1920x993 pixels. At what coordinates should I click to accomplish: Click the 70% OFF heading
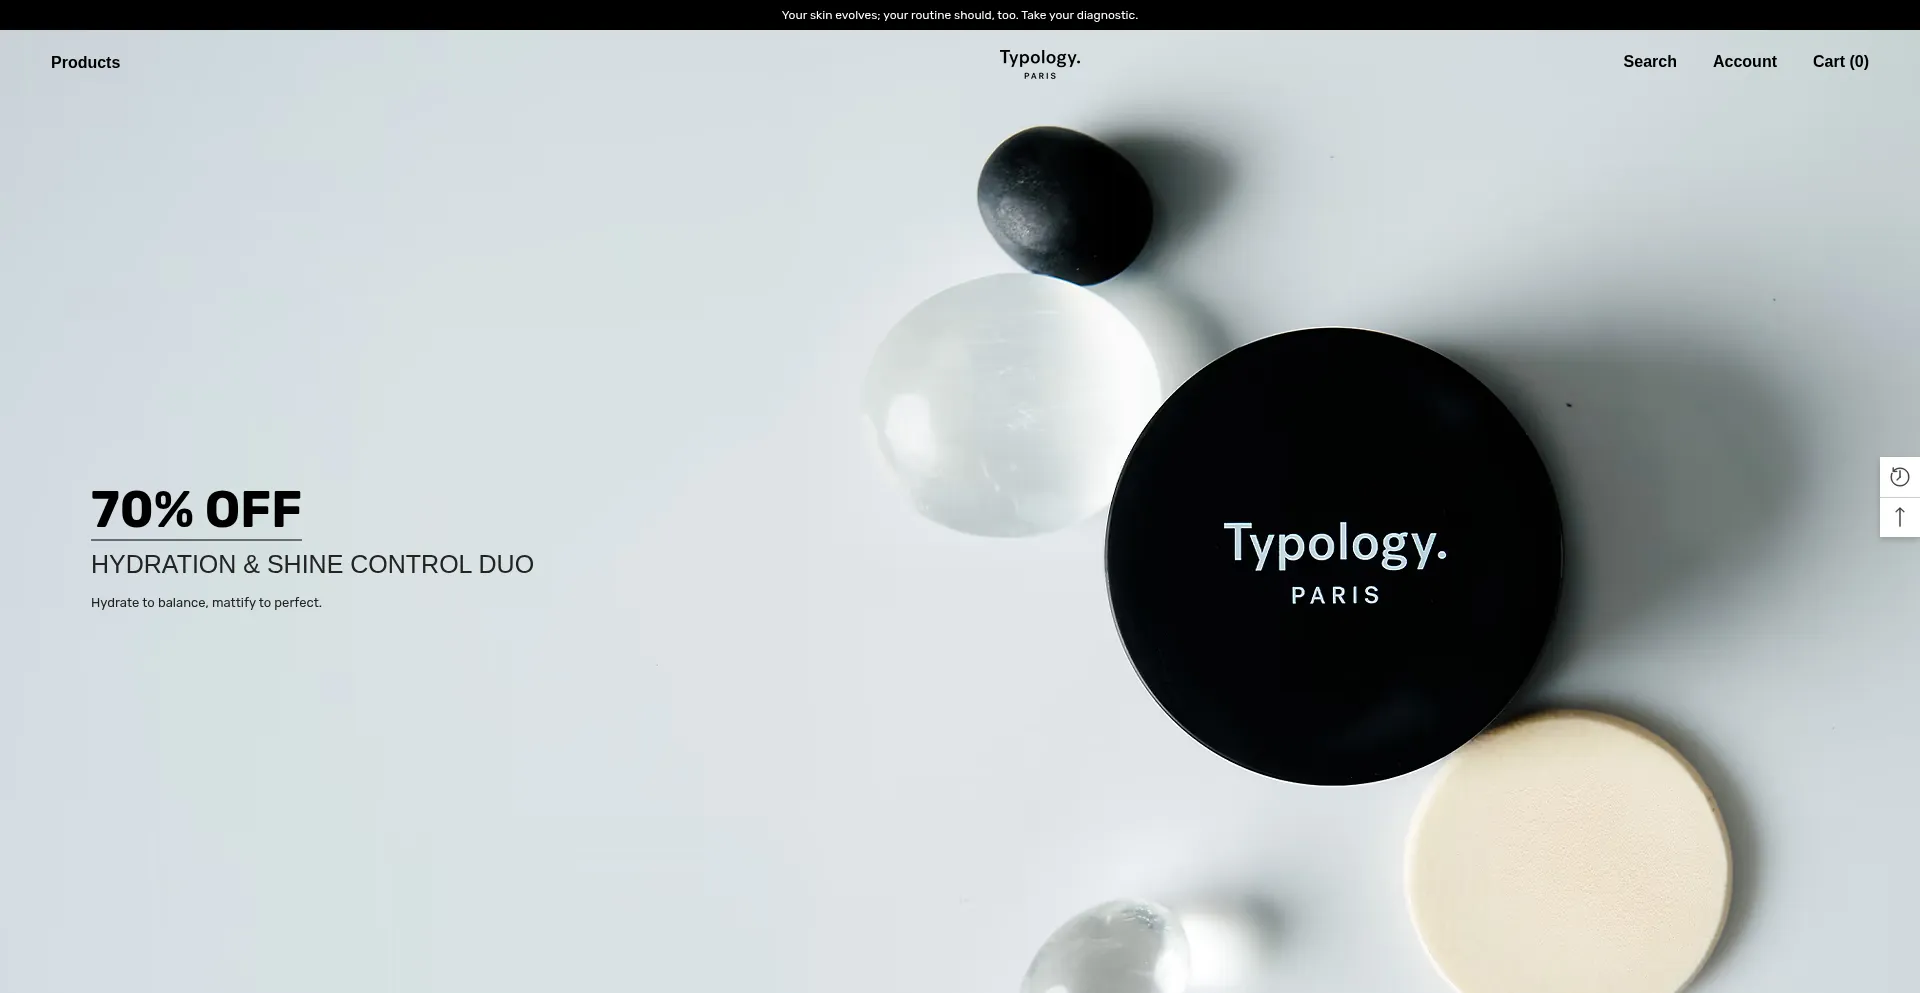click(196, 510)
